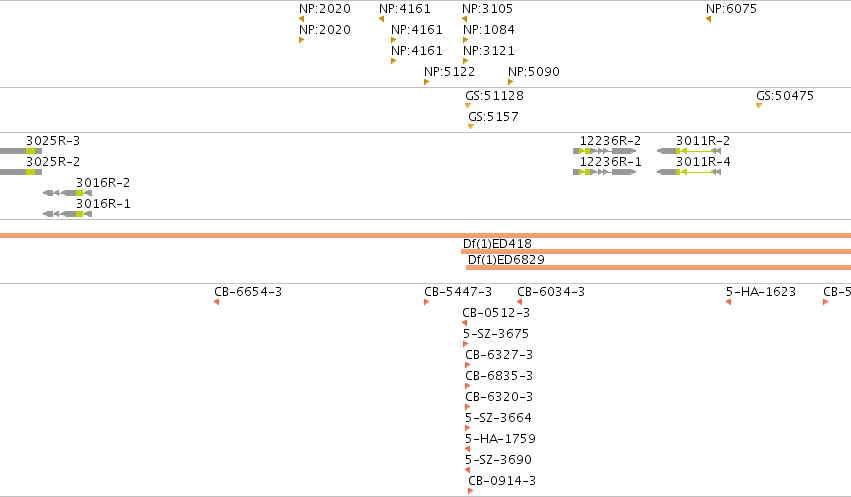Select the 3011R-4 transcript with intron line

click(689, 172)
